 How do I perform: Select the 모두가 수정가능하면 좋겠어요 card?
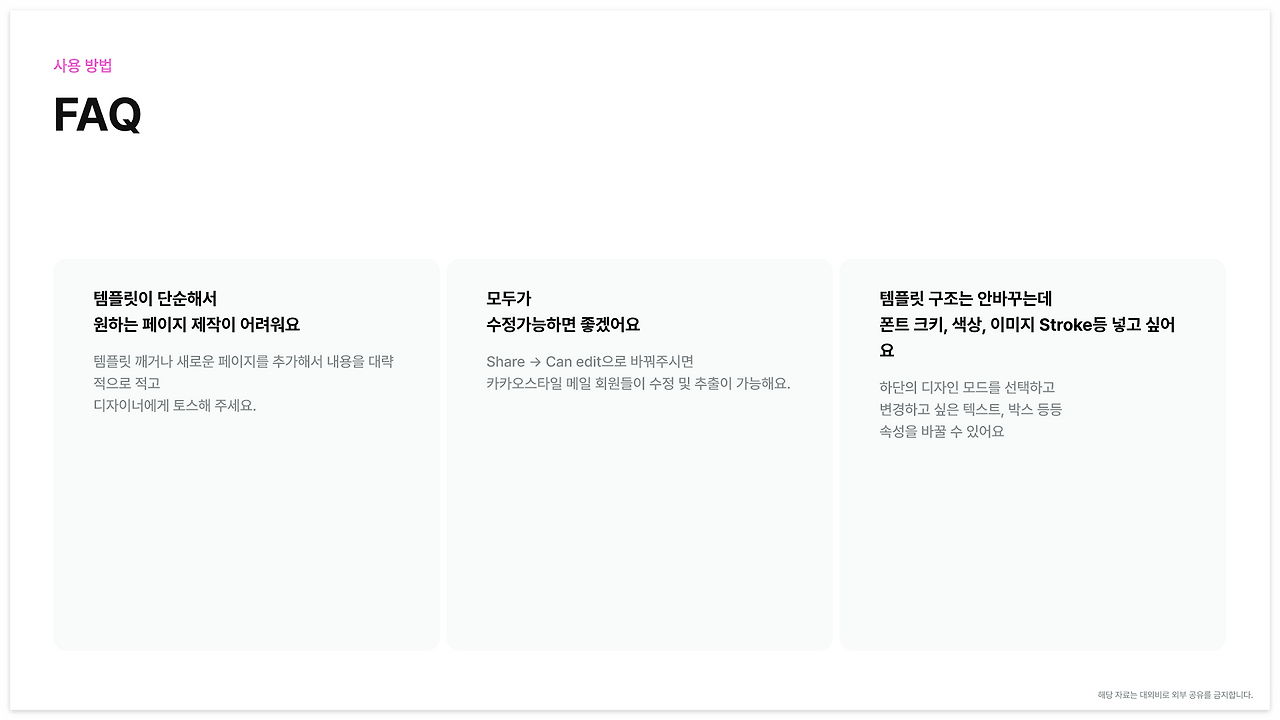(x=639, y=452)
